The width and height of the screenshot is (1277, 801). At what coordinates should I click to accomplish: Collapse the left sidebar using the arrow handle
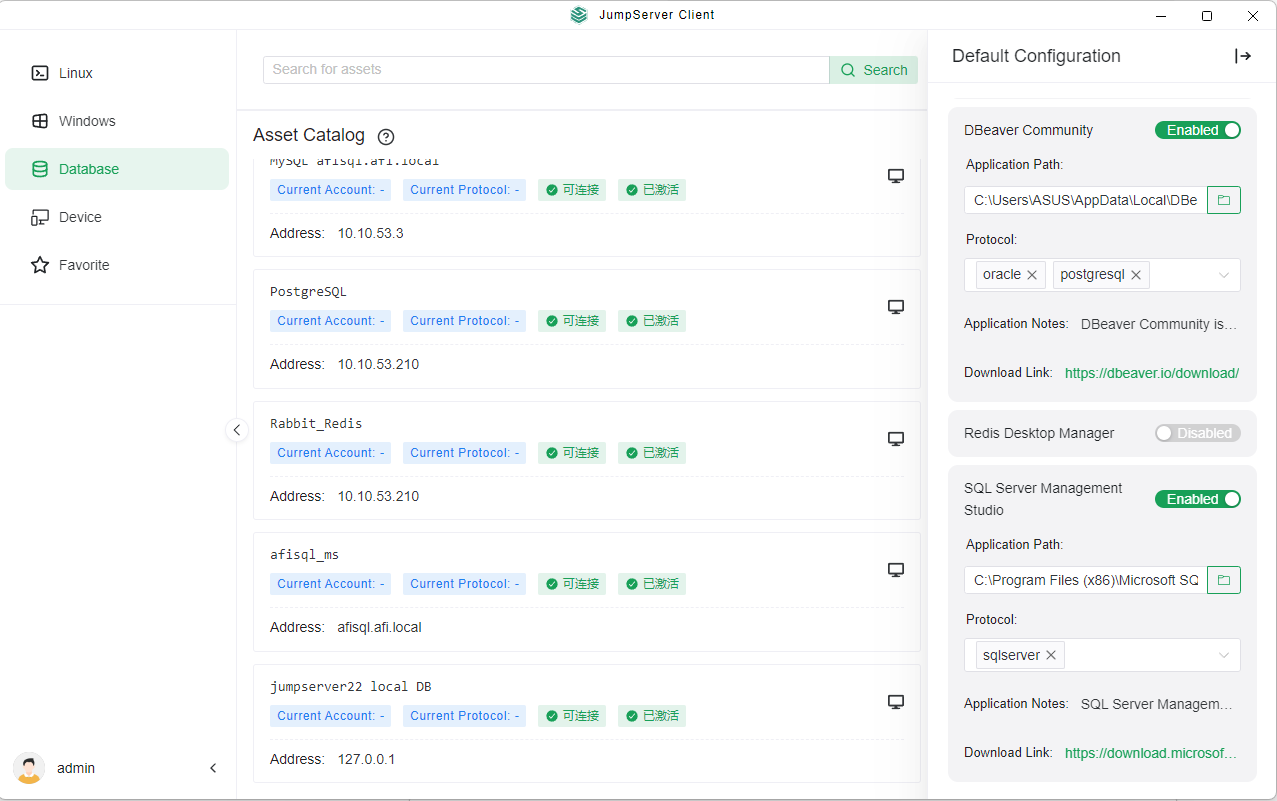[237, 430]
